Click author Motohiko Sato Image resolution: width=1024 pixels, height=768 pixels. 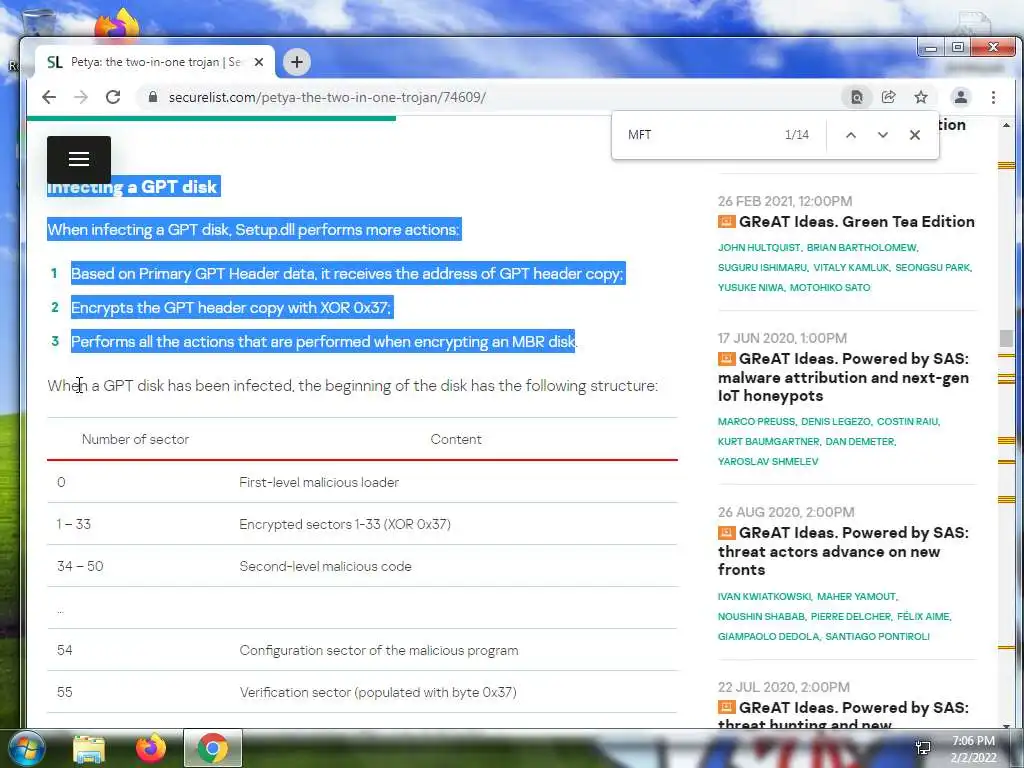tap(830, 287)
